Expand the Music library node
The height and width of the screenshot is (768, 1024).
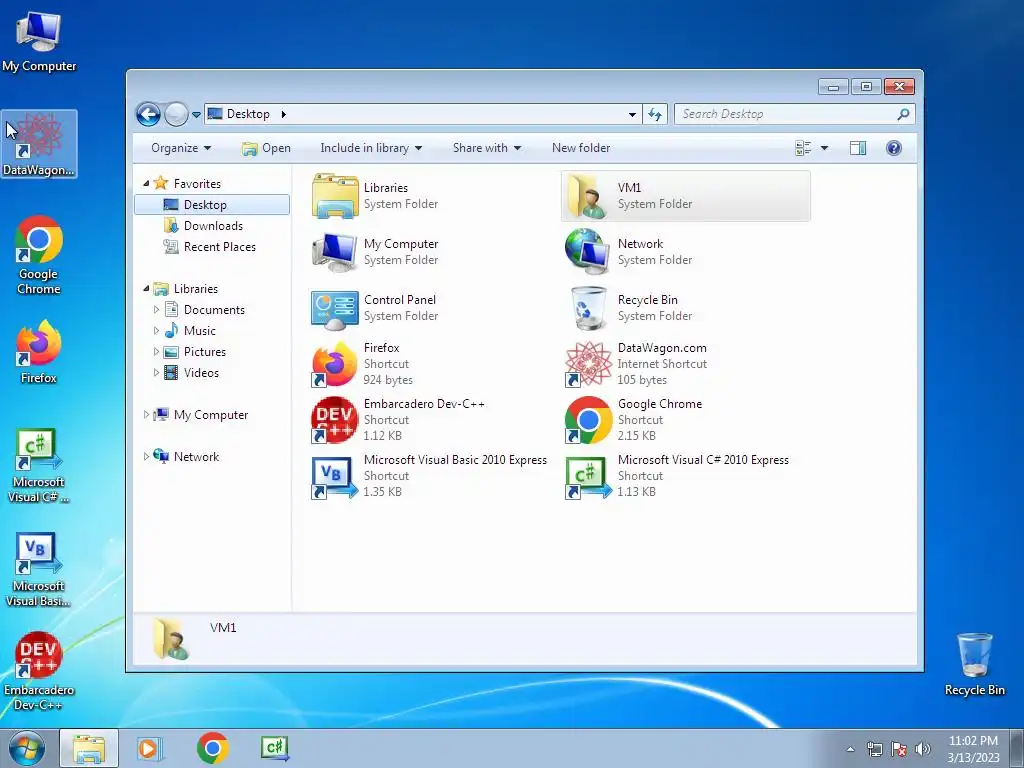156,330
